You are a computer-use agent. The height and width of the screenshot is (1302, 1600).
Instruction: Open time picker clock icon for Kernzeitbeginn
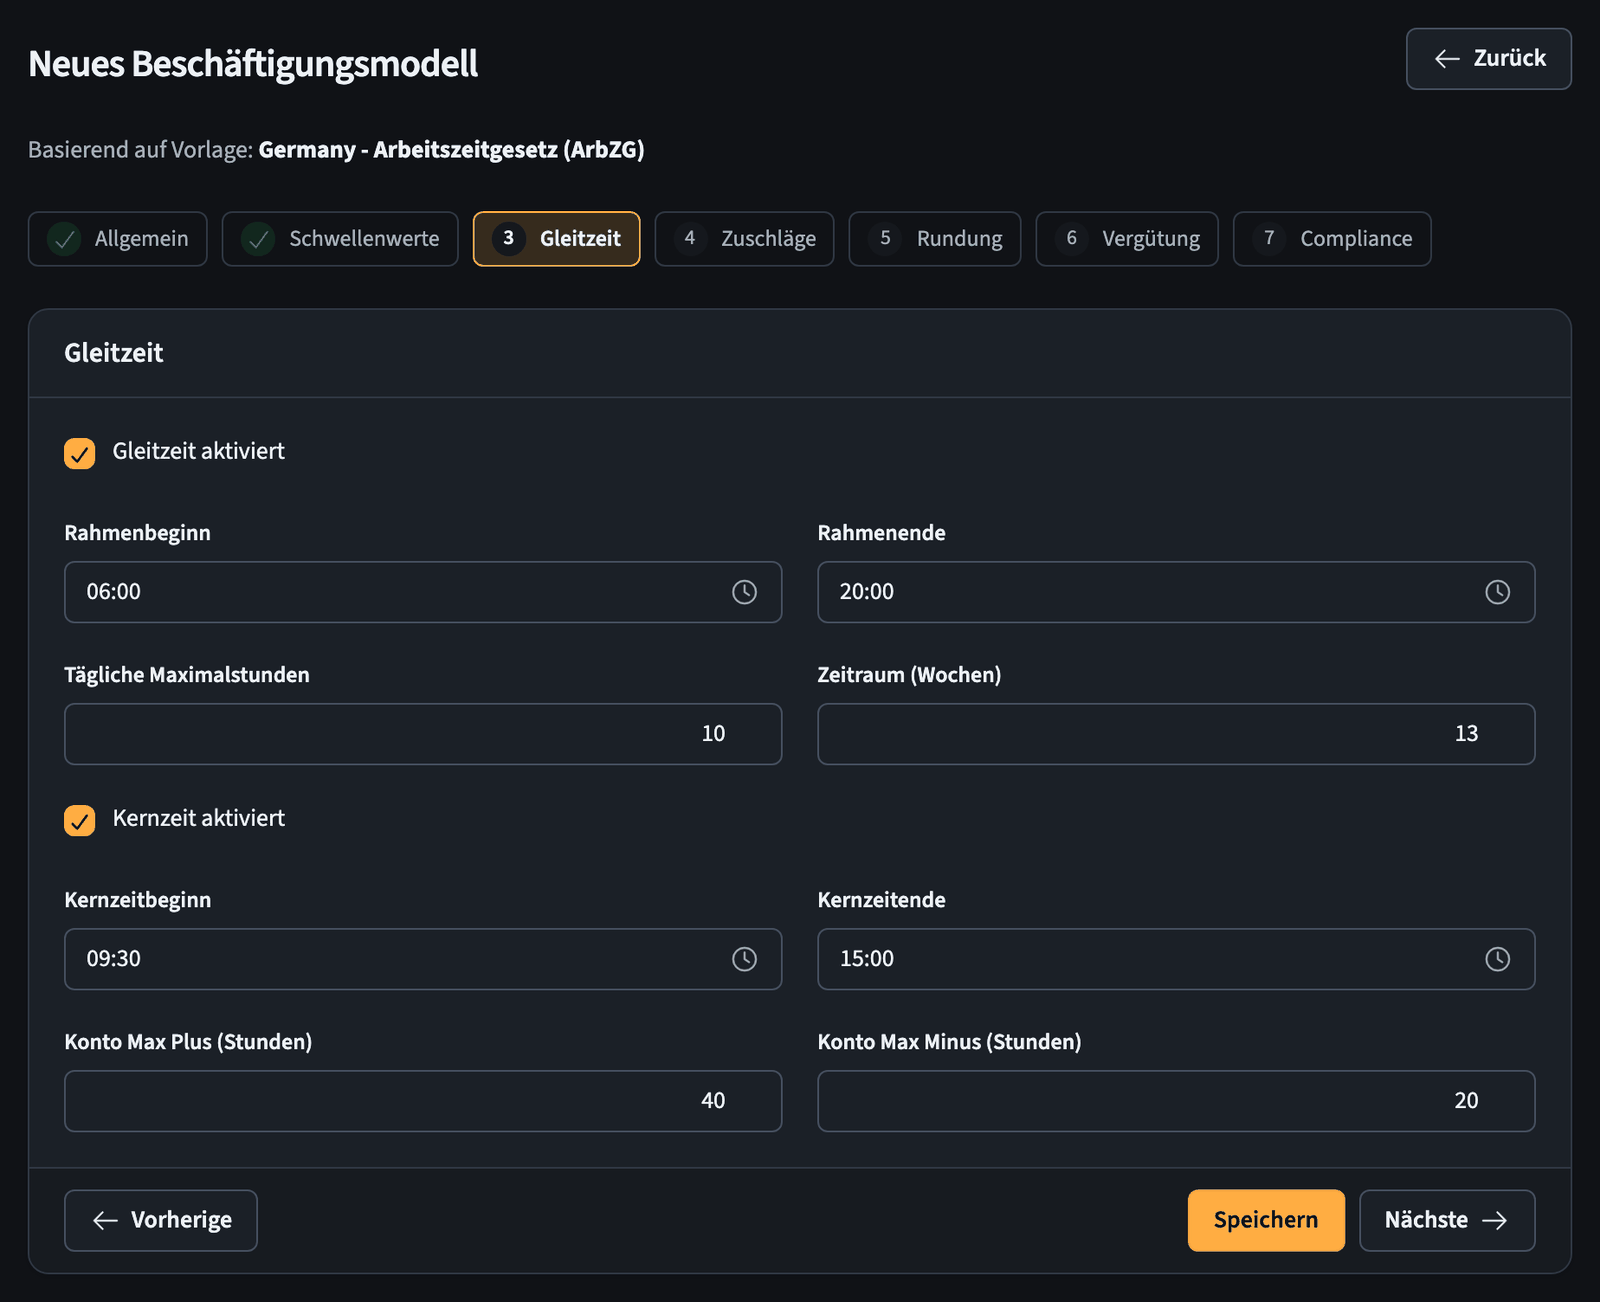744,959
